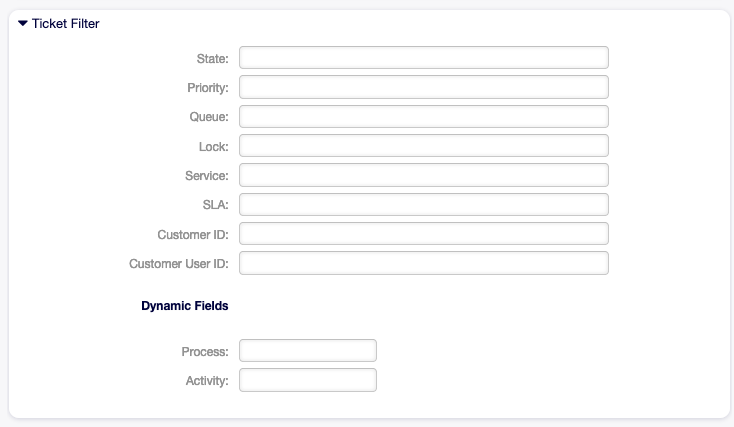Open the Service selection field
This screenshot has width=734, height=427.
click(x=424, y=176)
